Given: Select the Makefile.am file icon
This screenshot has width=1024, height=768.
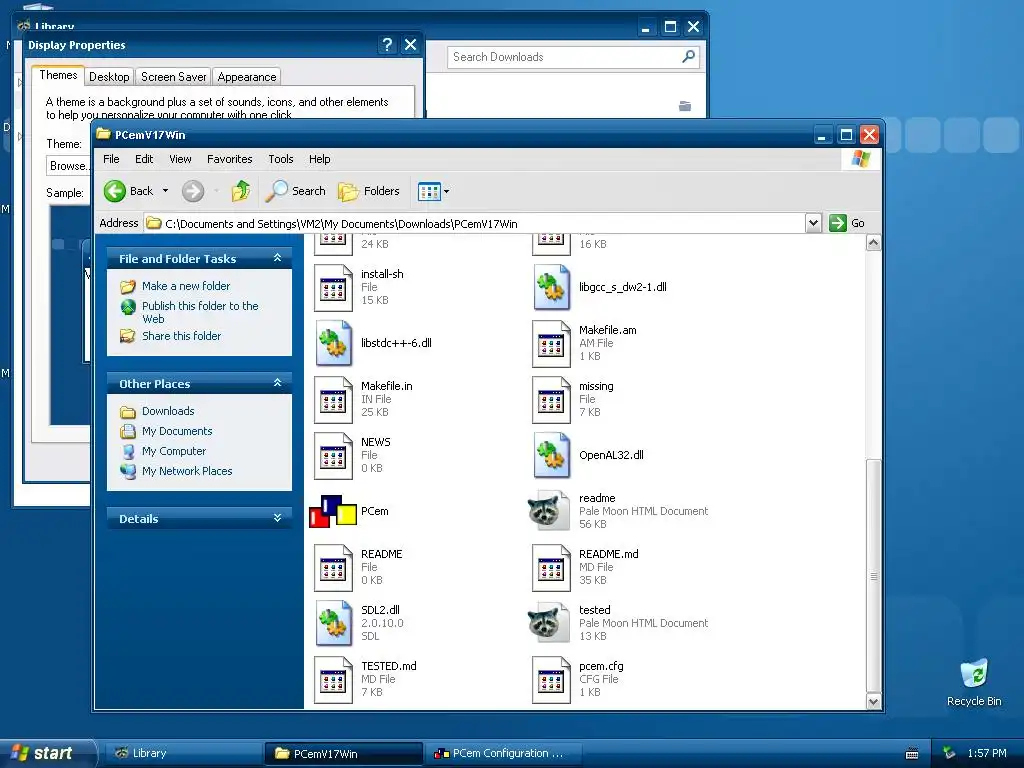Looking at the screenshot, I should tap(552, 344).
